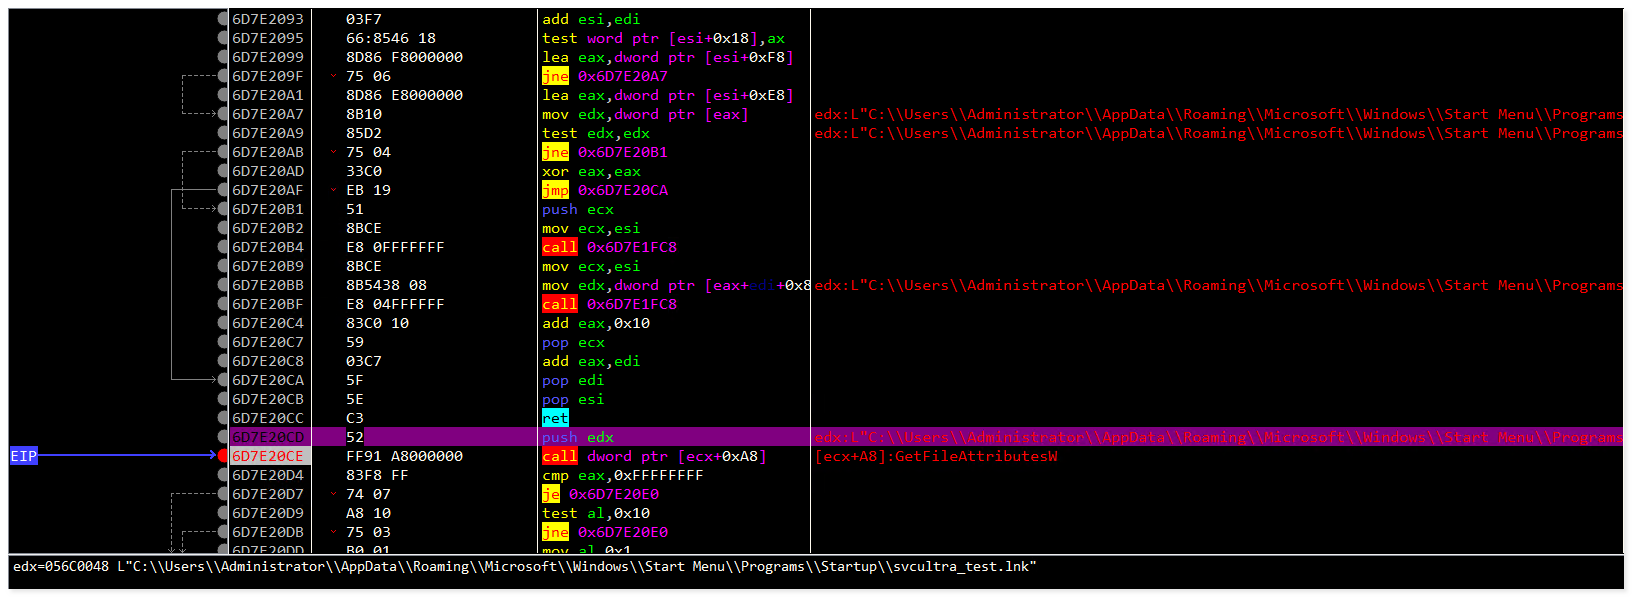Image resolution: width=1632 pixels, height=597 pixels.
Task: Click gray bullet beside 6D7E209F
Action: point(223,76)
